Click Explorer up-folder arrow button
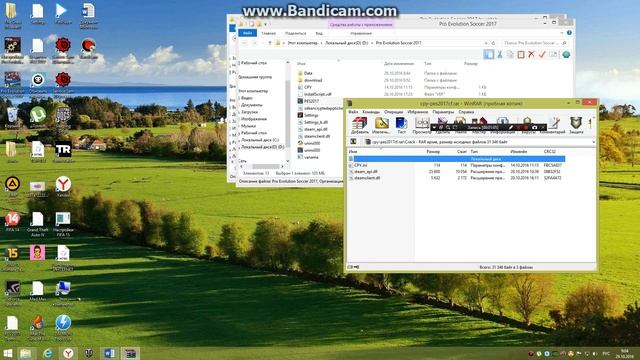The image size is (640, 360). 270,43
